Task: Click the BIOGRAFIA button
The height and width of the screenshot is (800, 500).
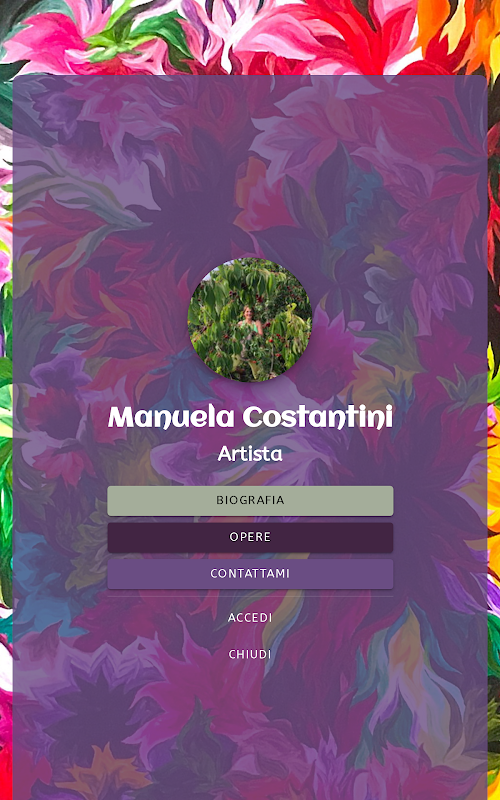Action: pyautogui.click(x=250, y=501)
